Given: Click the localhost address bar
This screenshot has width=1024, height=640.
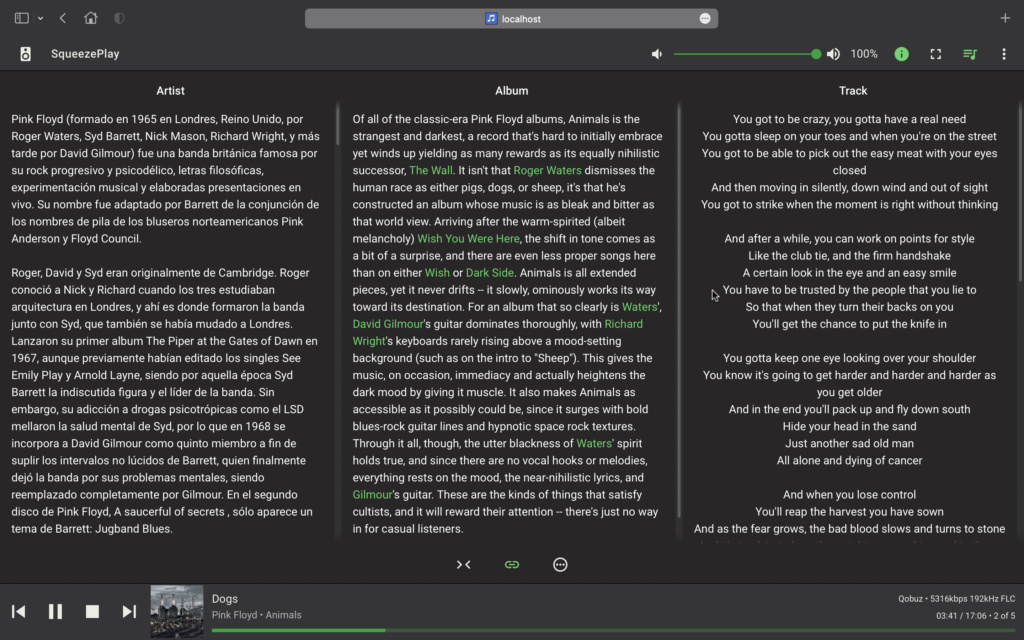Looking at the screenshot, I should pyautogui.click(x=511, y=18).
